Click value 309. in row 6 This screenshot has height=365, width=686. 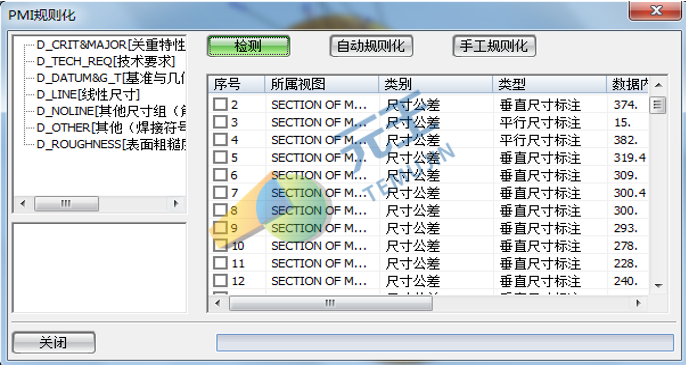click(625, 175)
